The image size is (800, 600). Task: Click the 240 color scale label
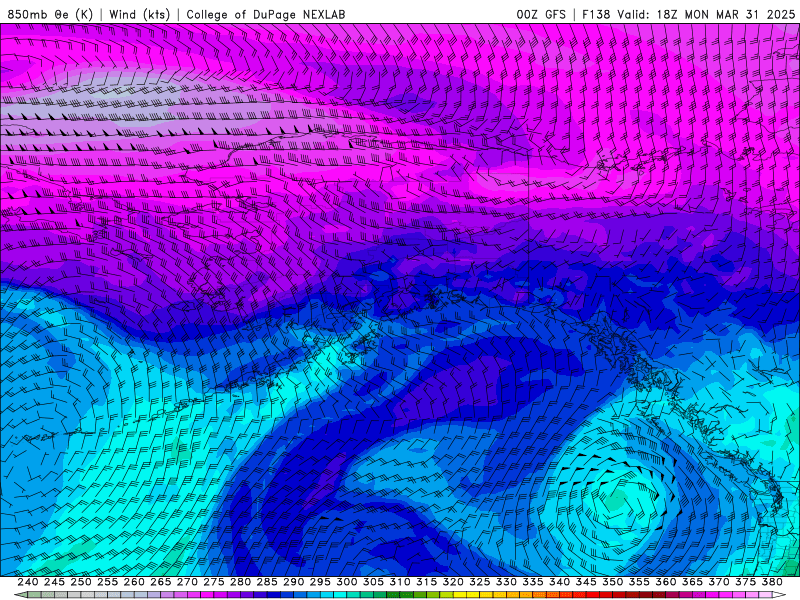[28, 582]
